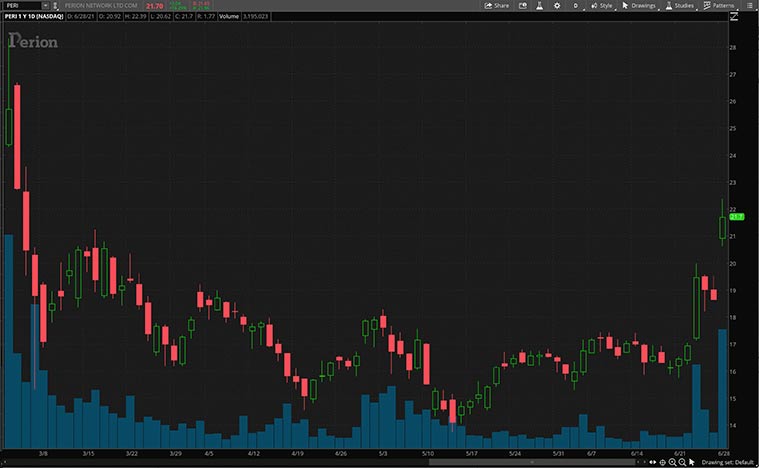The image size is (759, 468).
Task: Click the Share button in top toolbar
Action: coord(497,5)
